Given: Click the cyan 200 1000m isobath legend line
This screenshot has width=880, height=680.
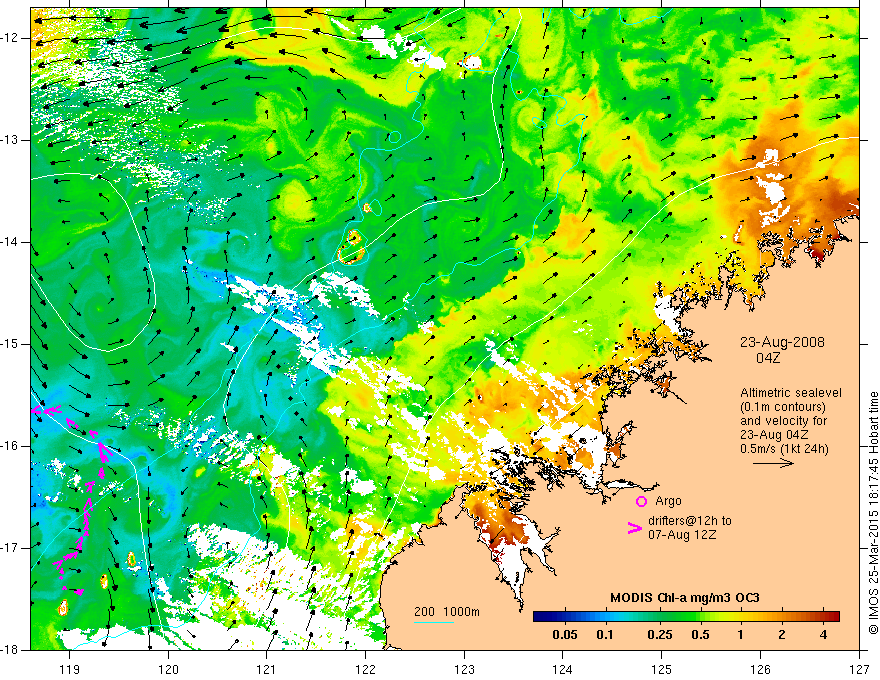Looking at the screenshot, I should click(x=434, y=622).
